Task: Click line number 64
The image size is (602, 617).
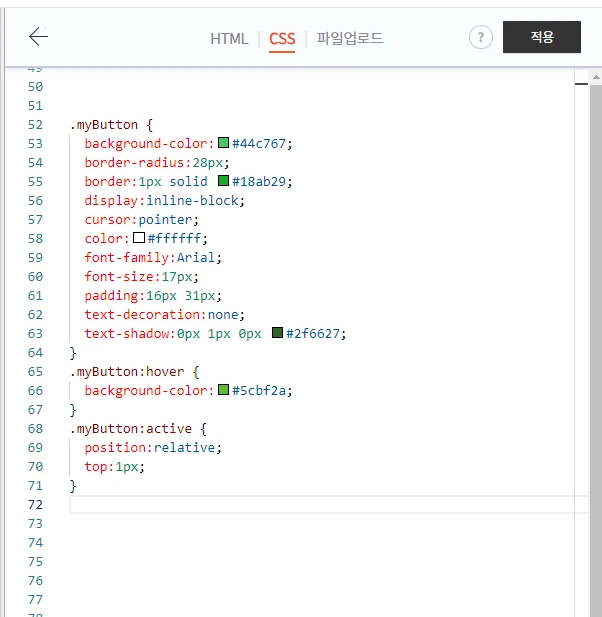Action: pyautogui.click(x=35, y=353)
